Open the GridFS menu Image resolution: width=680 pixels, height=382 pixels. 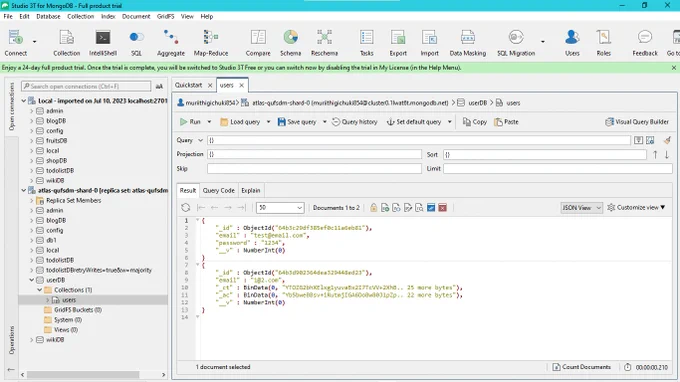coord(165,16)
